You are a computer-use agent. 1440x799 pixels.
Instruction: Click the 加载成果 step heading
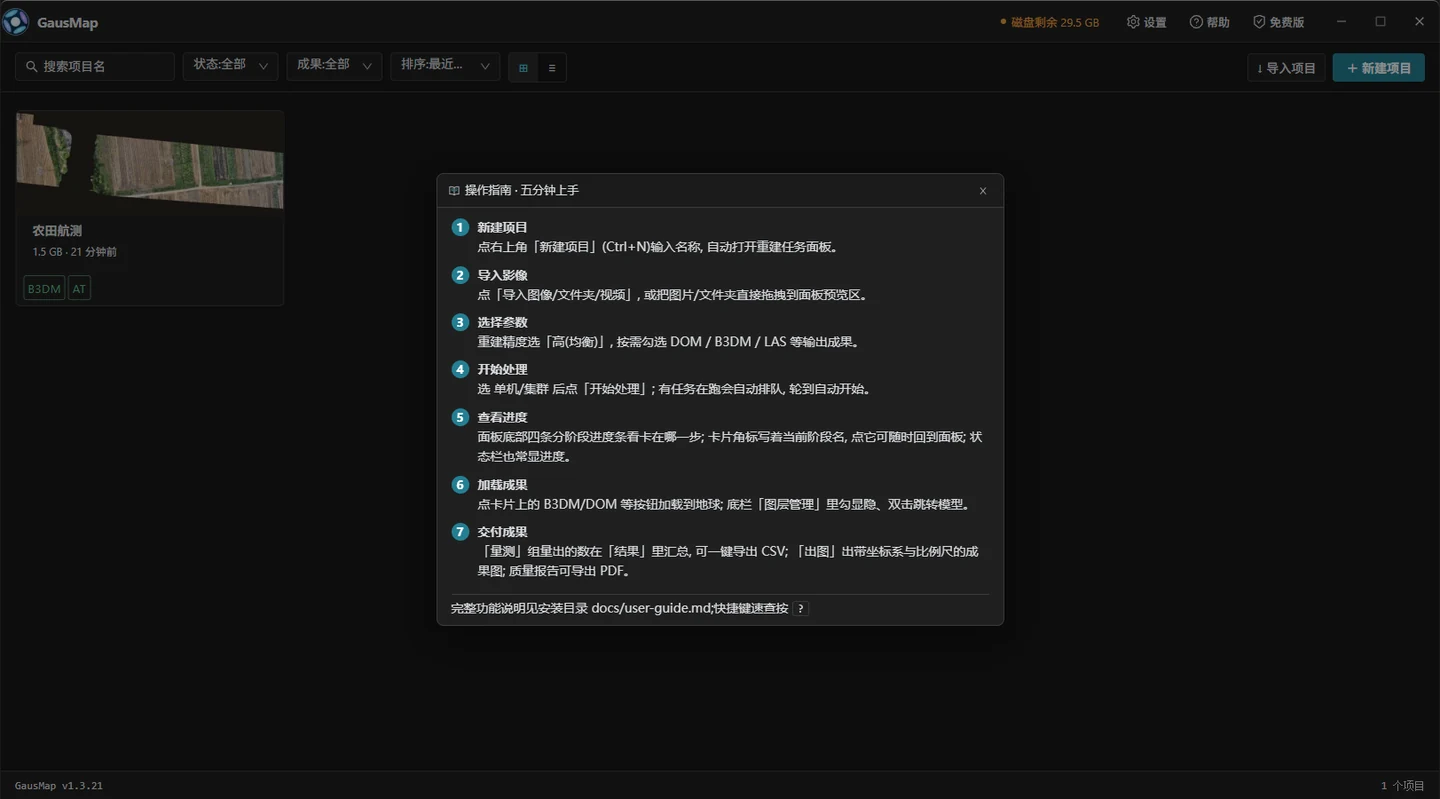[x=502, y=485]
